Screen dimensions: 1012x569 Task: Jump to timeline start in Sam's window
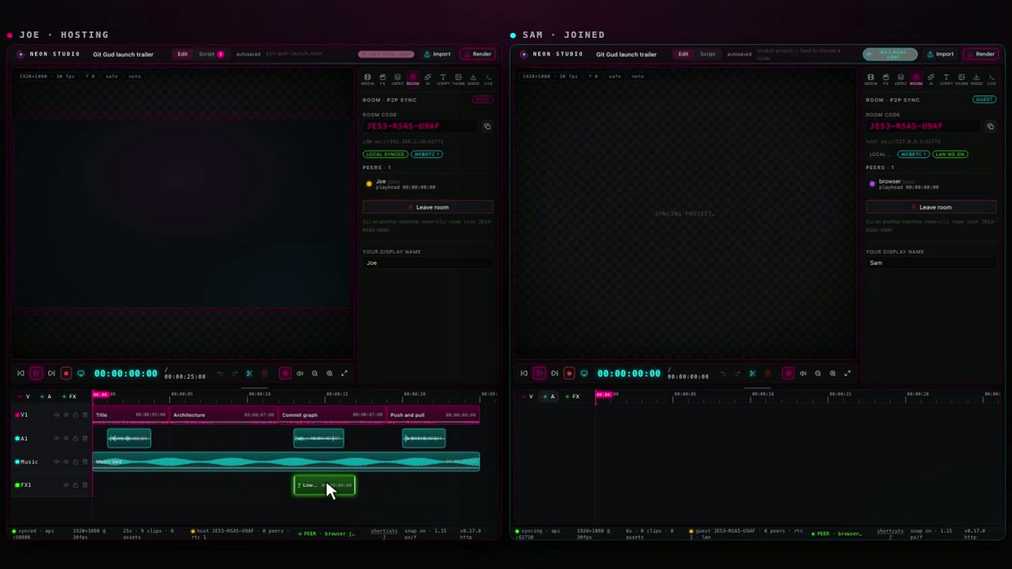click(x=524, y=373)
